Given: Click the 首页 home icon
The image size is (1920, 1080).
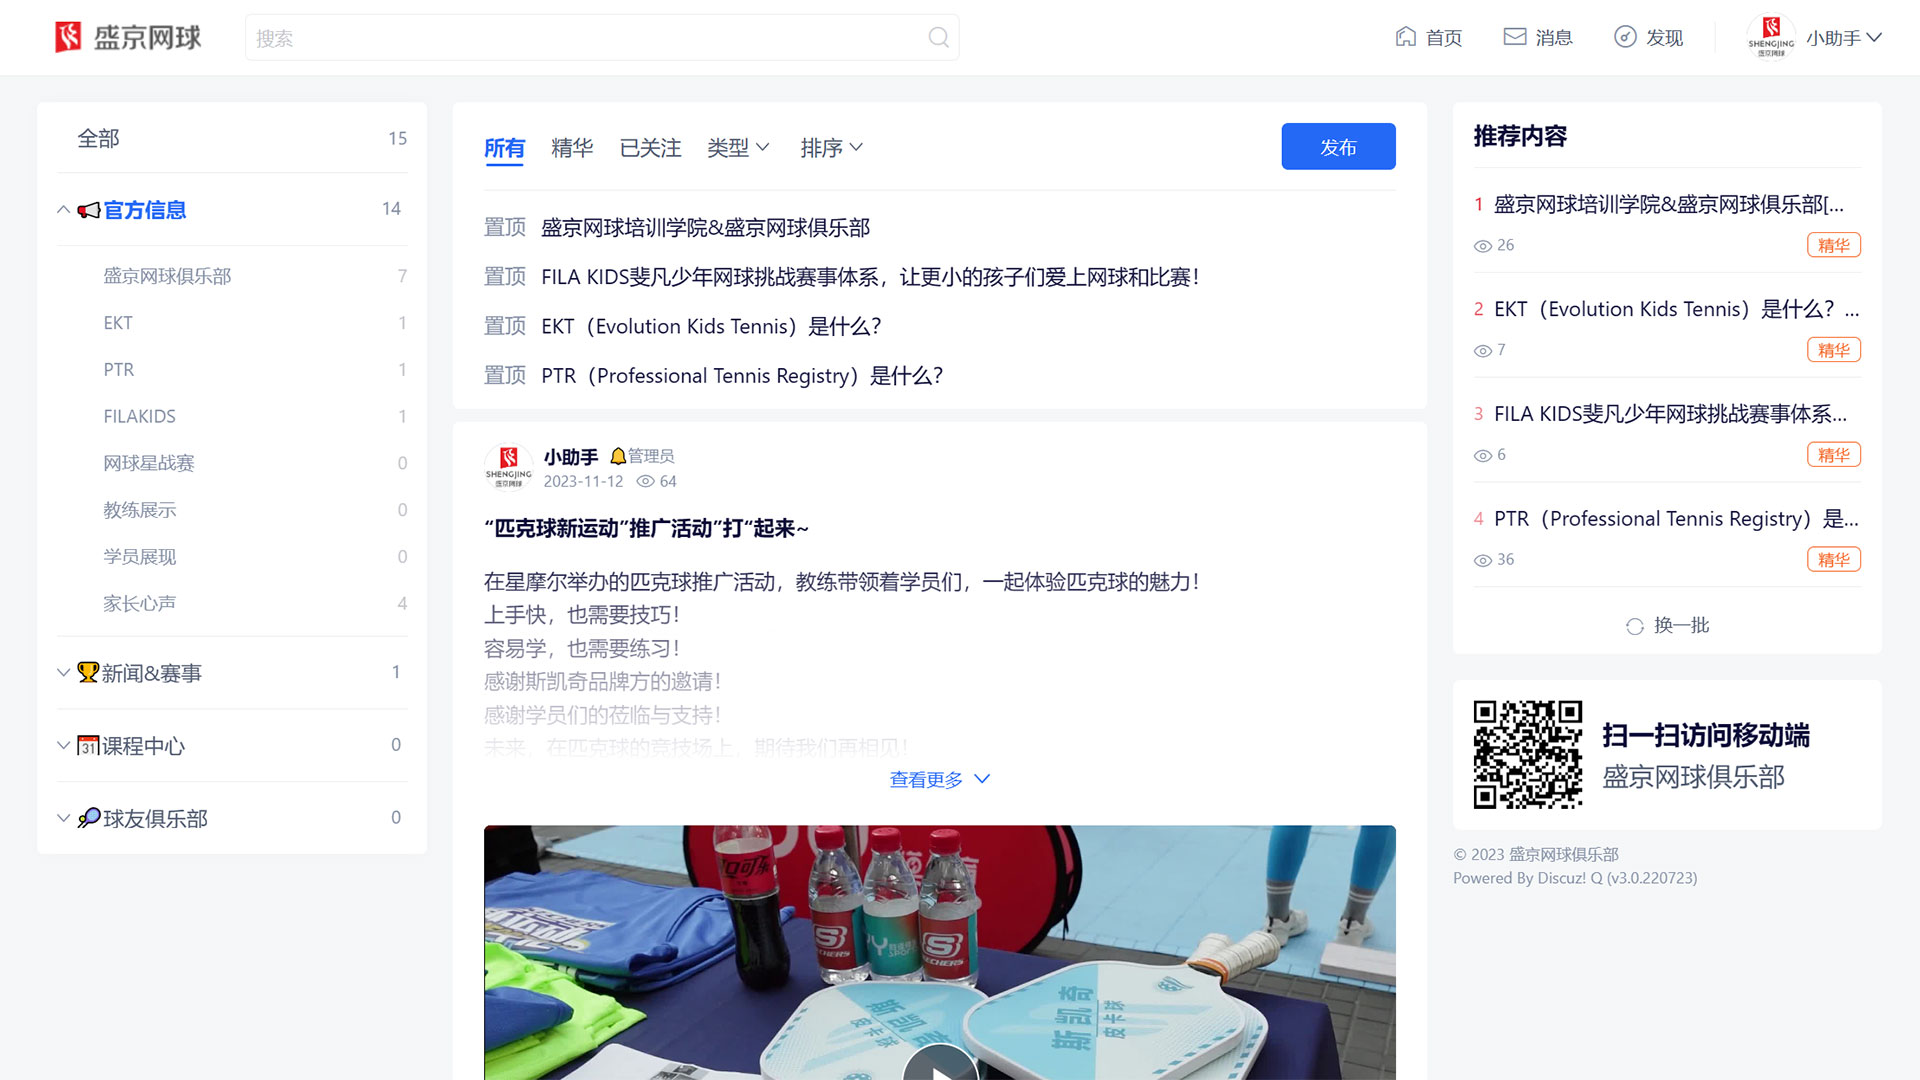Looking at the screenshot, I should [x=1406, y=37].
